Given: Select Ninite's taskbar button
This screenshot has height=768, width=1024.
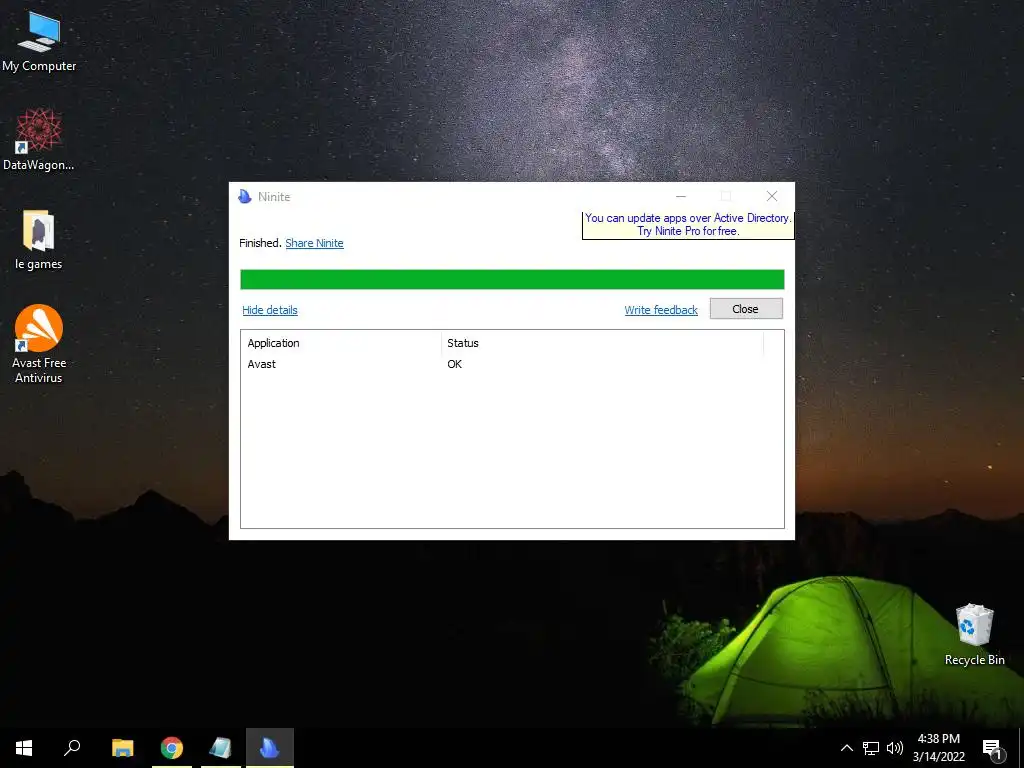Looking at the screenshot, I should pos(270,748).
